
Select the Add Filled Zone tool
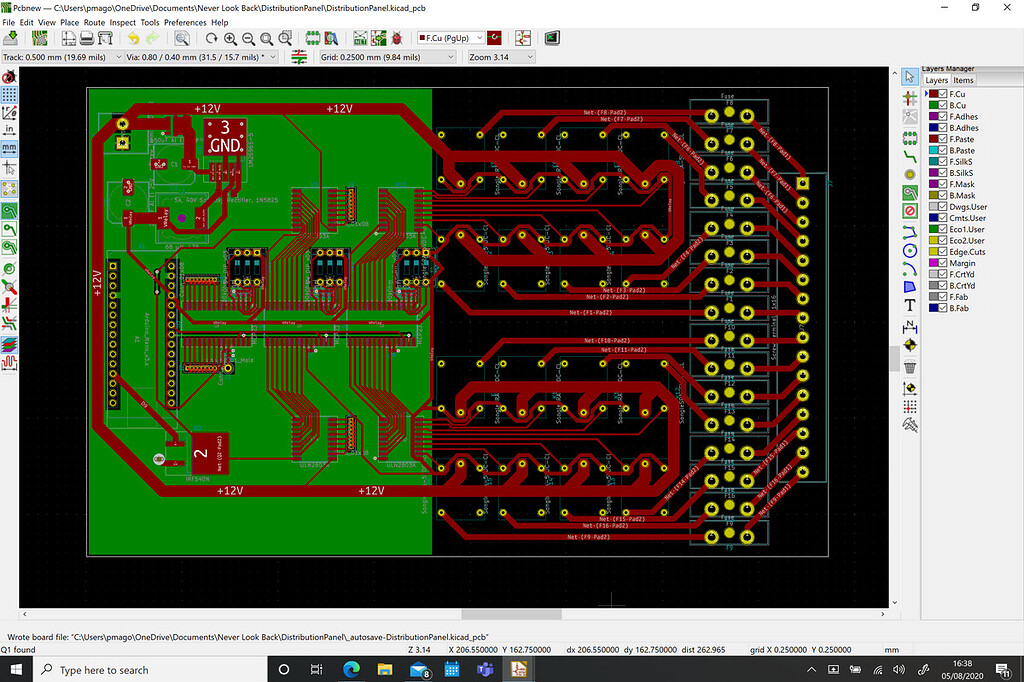click(x=910, y=192)
